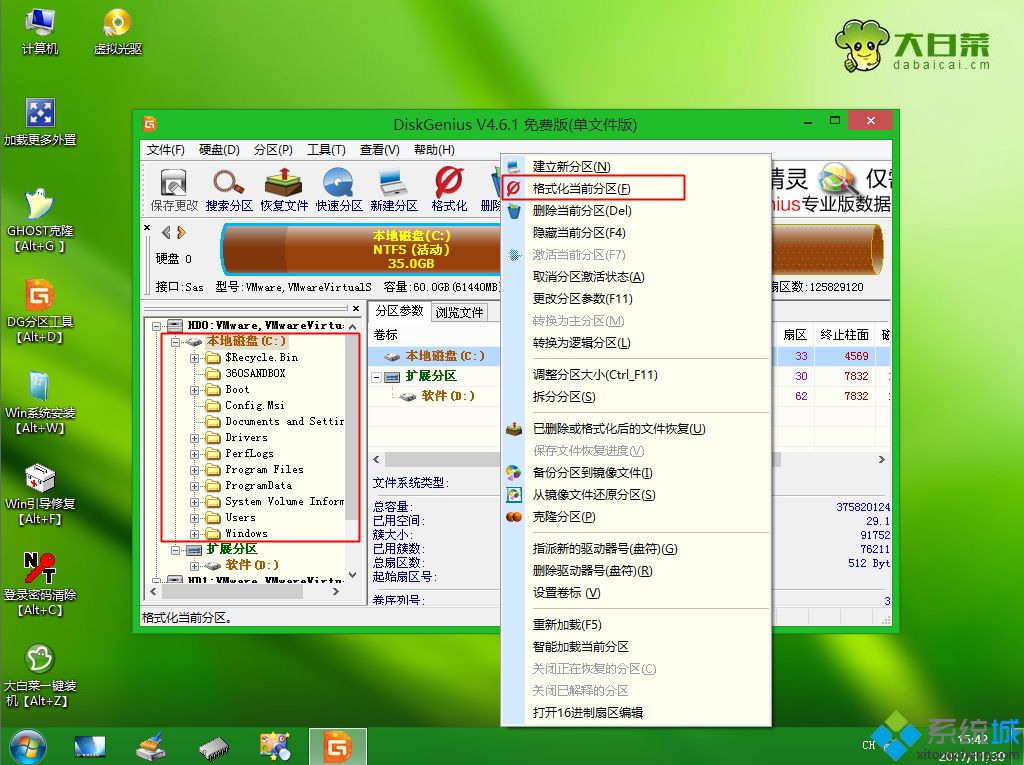Click the Quick Partition (快速分区) icon
Screen dimensions: 1024x765
339,189
